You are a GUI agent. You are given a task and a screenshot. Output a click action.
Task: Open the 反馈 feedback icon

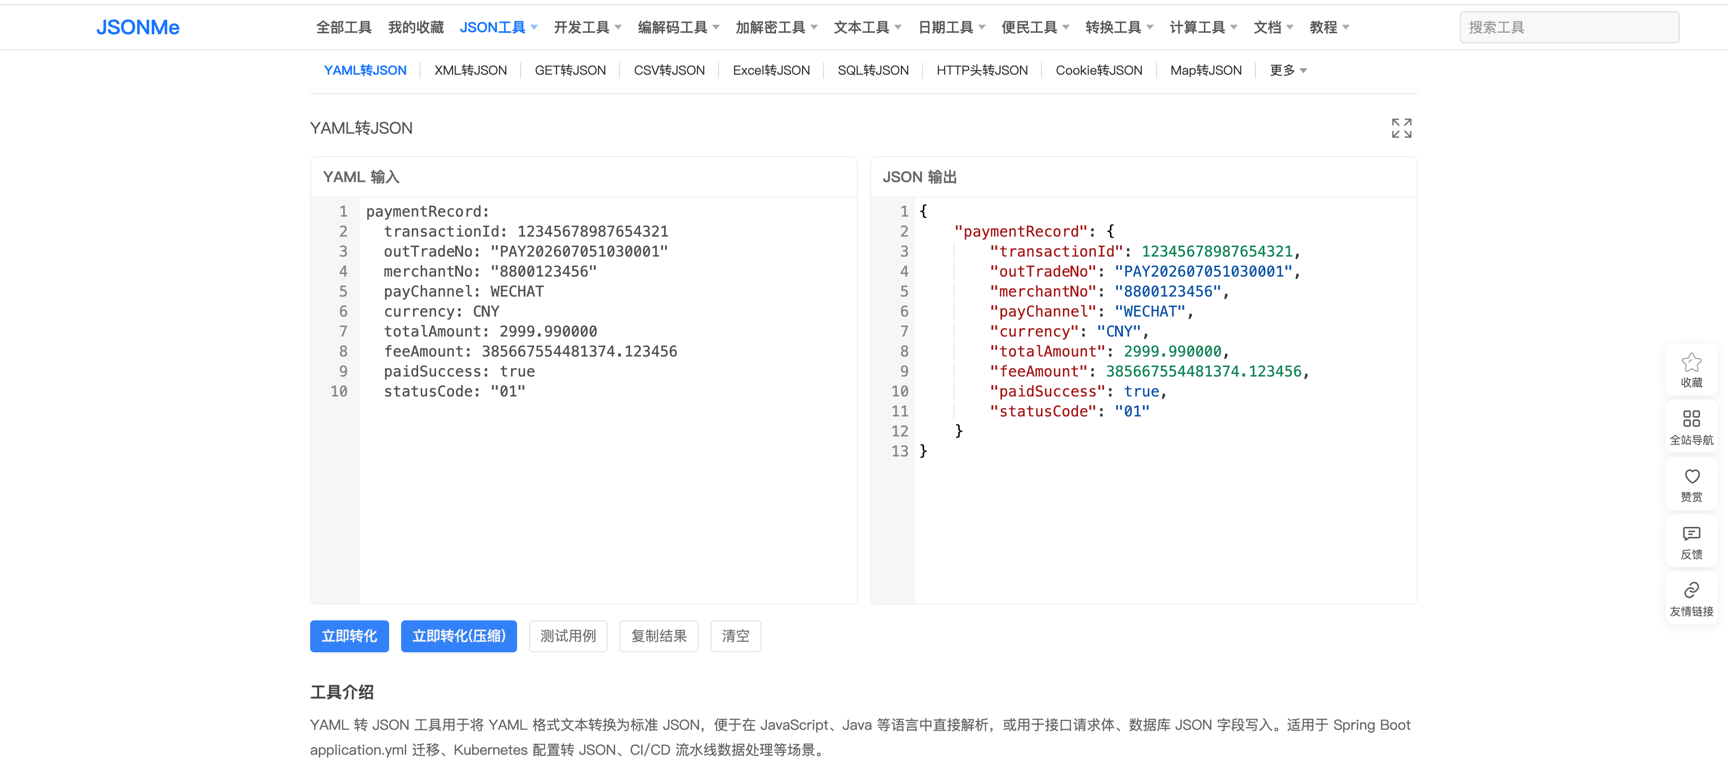[x=1691, y=541]
